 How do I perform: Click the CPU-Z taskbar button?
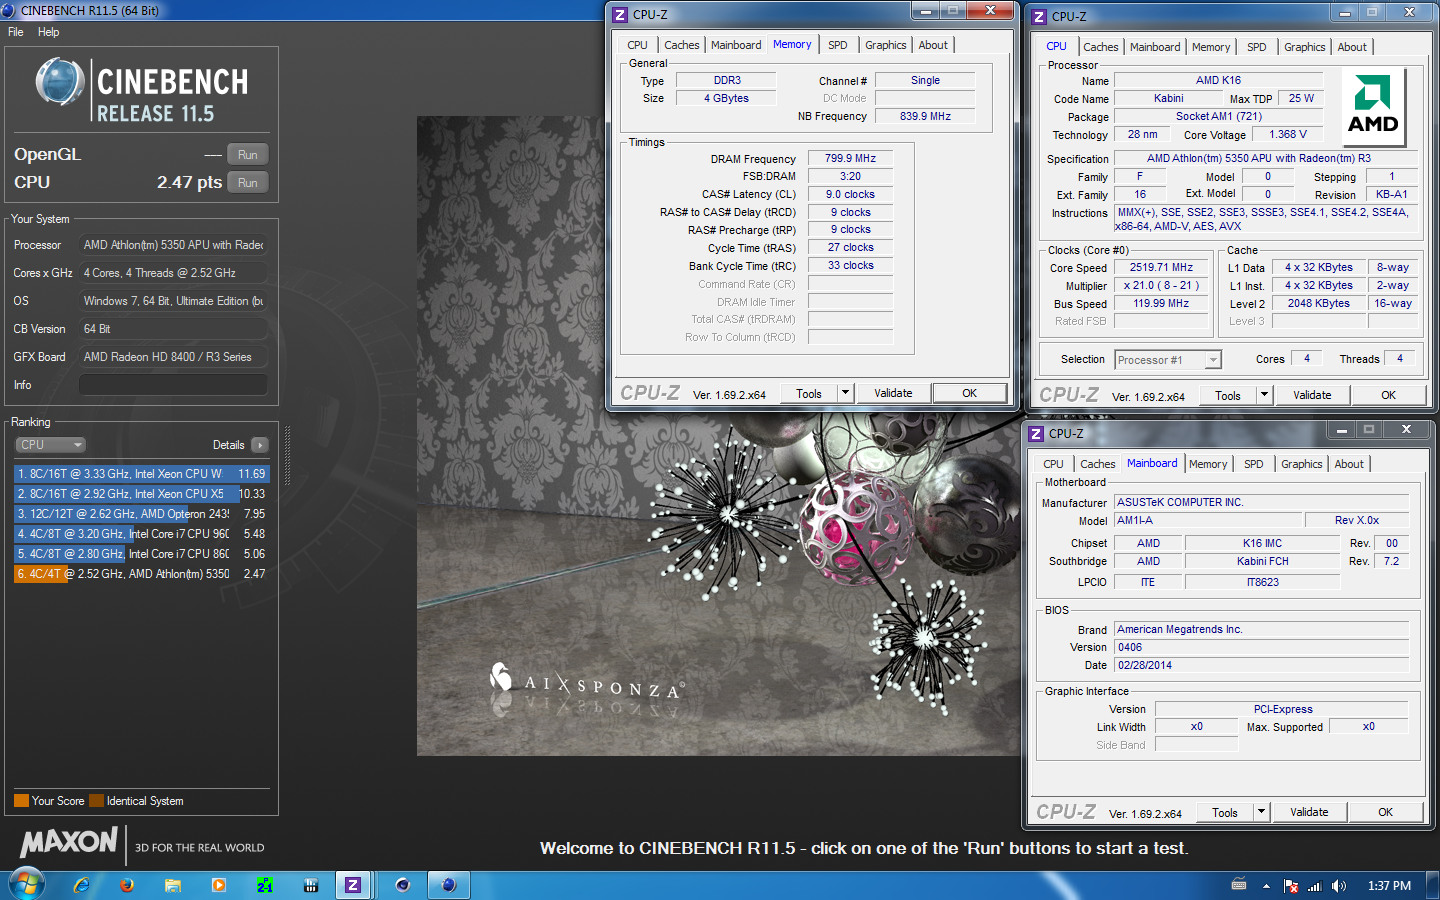pos(352,885)
